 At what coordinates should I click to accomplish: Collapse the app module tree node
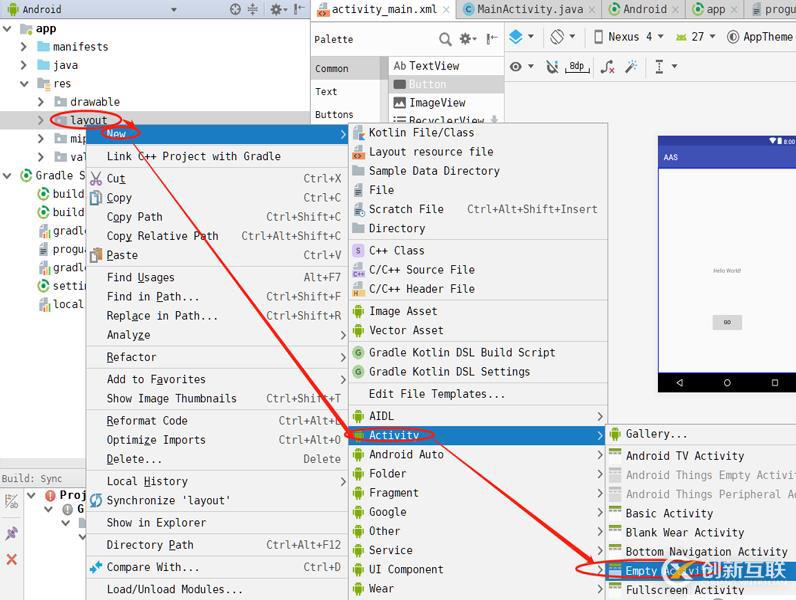click(x=7, y=28)
